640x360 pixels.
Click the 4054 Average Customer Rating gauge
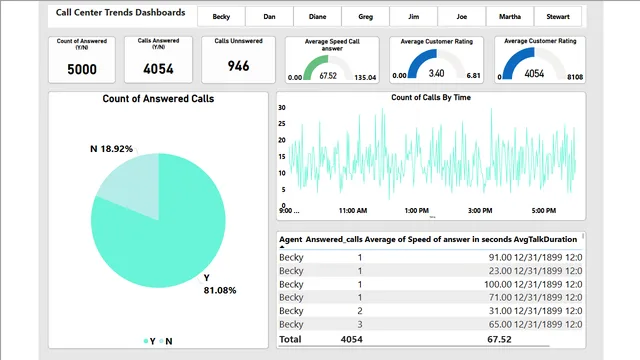pos(540,60)
